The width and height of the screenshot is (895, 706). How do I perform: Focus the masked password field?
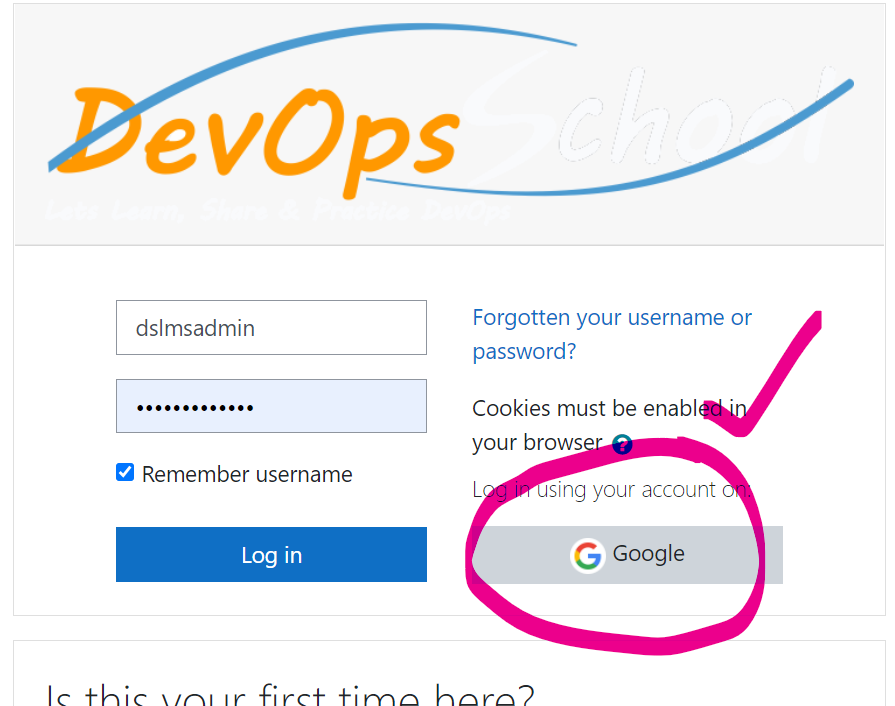[x=271, y=406]
